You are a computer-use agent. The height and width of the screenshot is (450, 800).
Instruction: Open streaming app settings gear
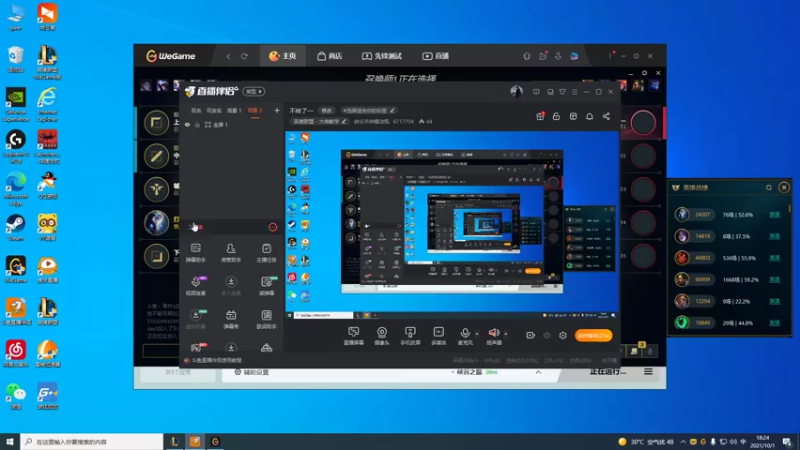click(x=563, y=335)
